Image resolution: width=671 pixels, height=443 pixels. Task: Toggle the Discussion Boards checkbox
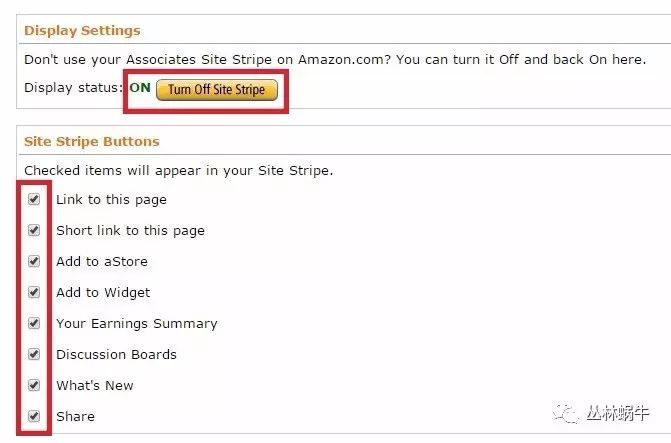[34, 354]
